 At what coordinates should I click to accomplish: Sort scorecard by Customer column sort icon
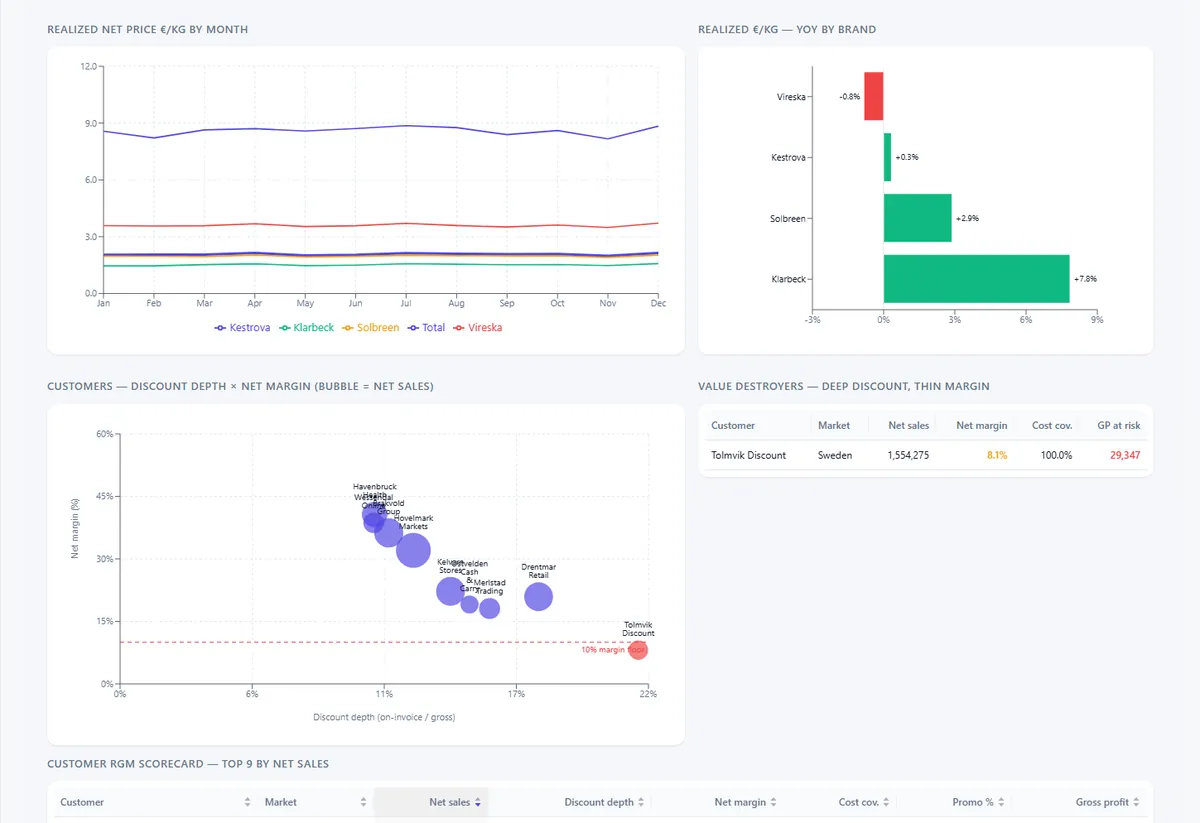point(247,802)
